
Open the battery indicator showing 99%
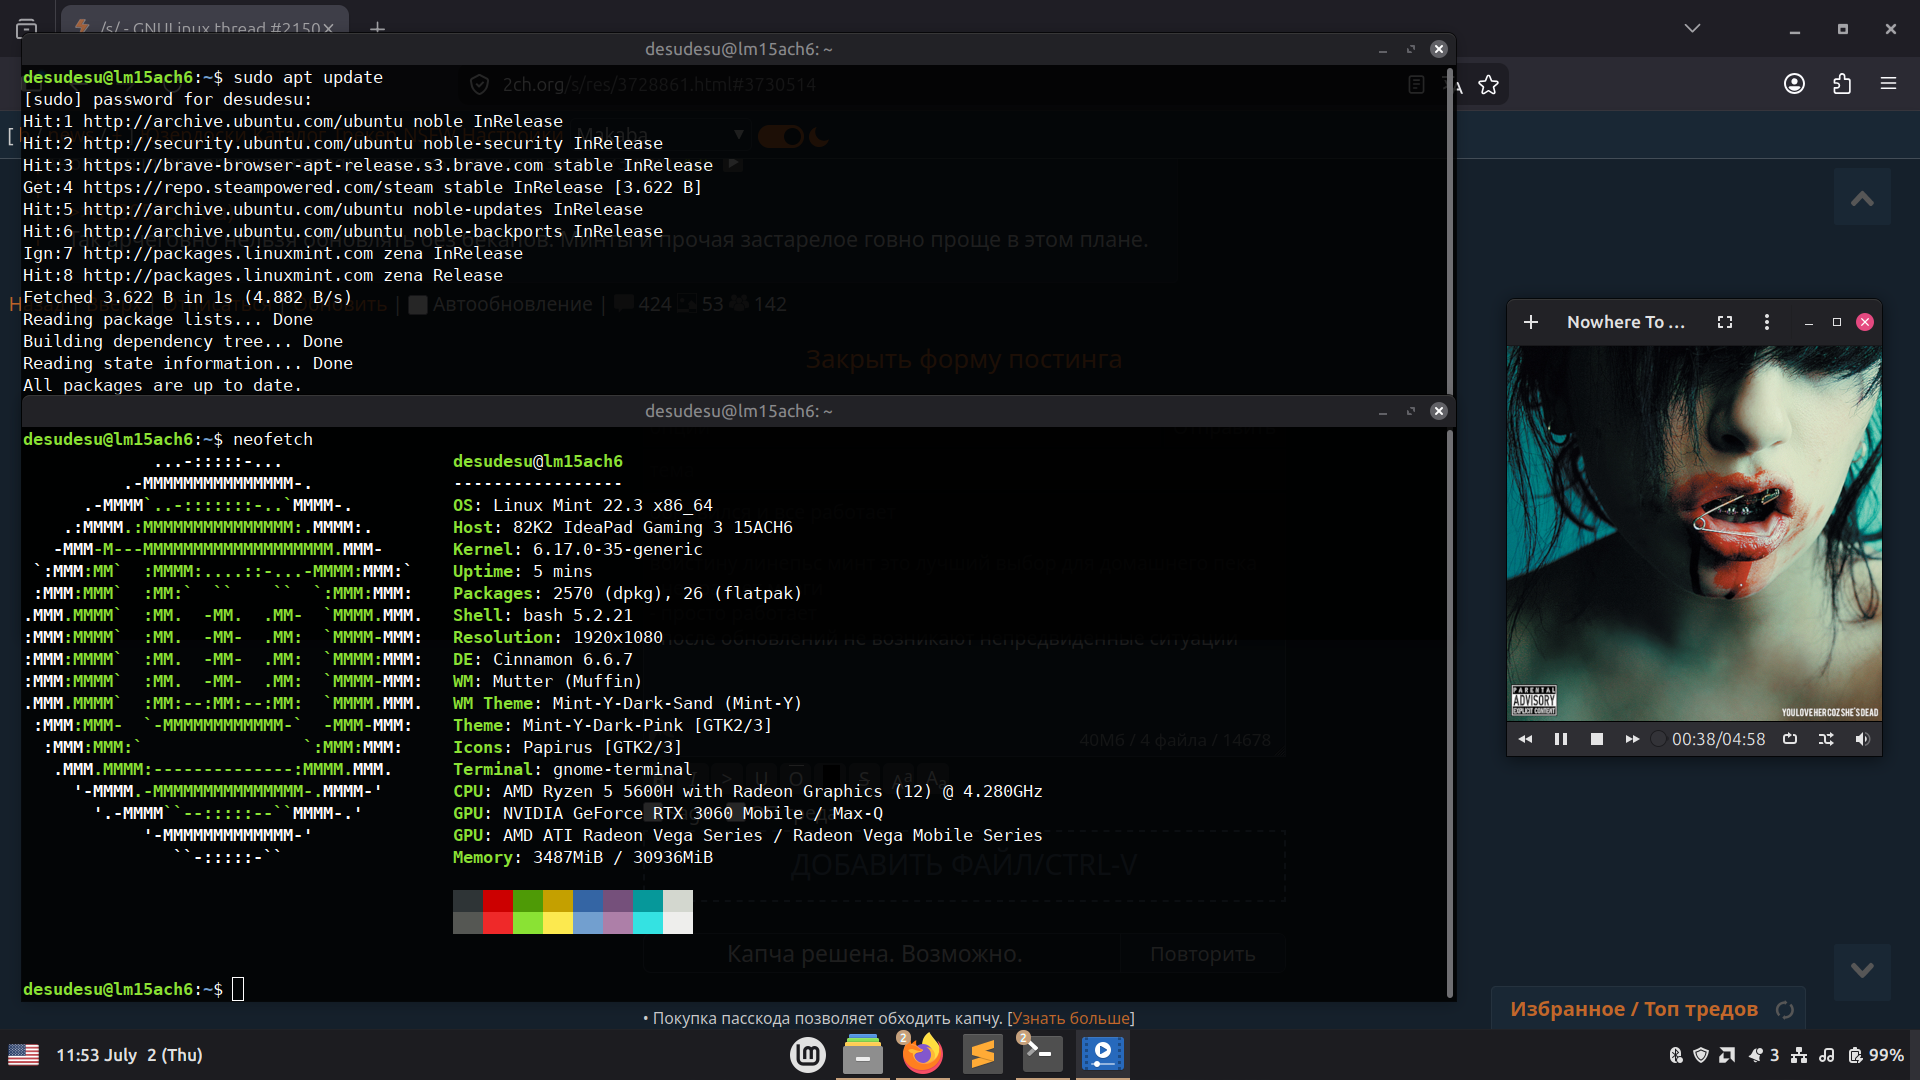(1875, 1055)
